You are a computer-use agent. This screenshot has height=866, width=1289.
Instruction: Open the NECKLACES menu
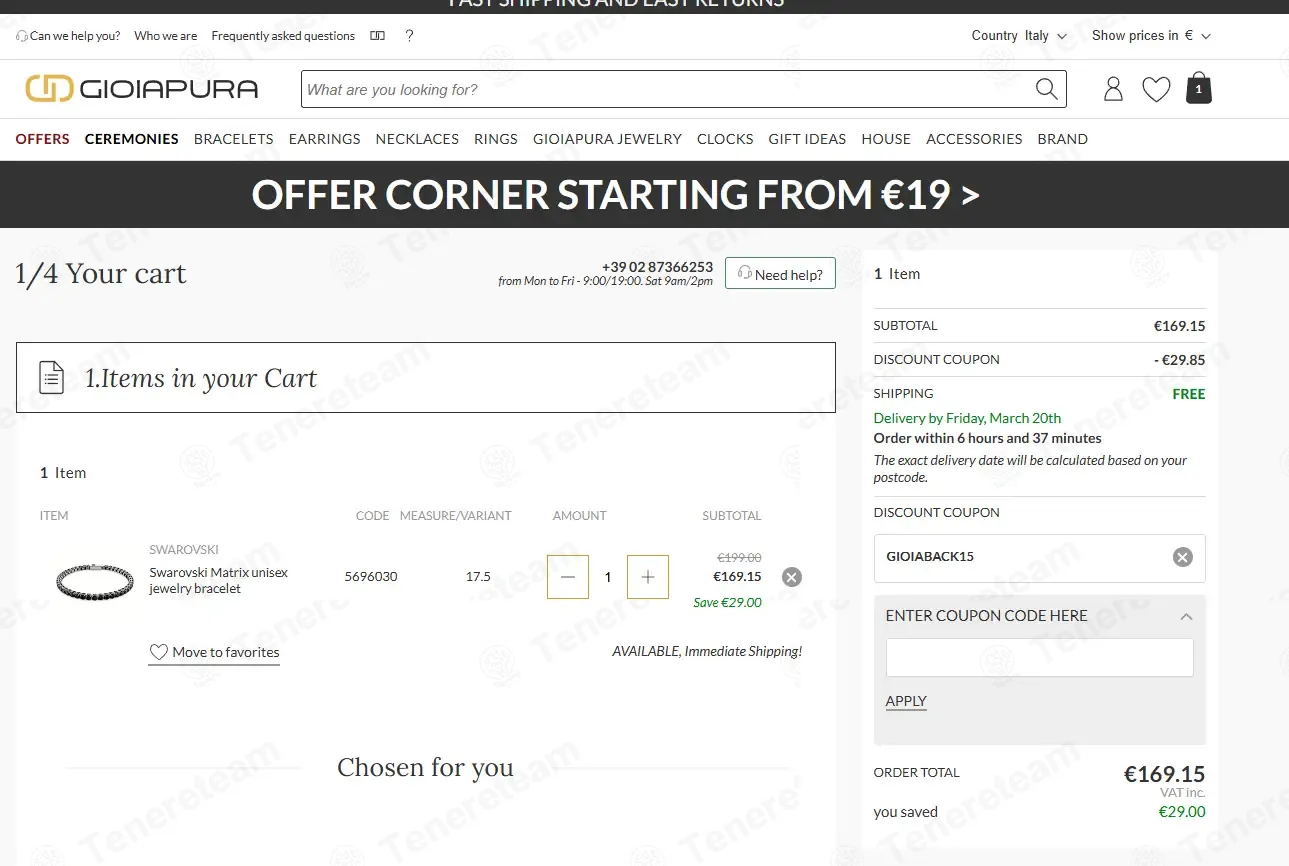click(x=417, y=139)
